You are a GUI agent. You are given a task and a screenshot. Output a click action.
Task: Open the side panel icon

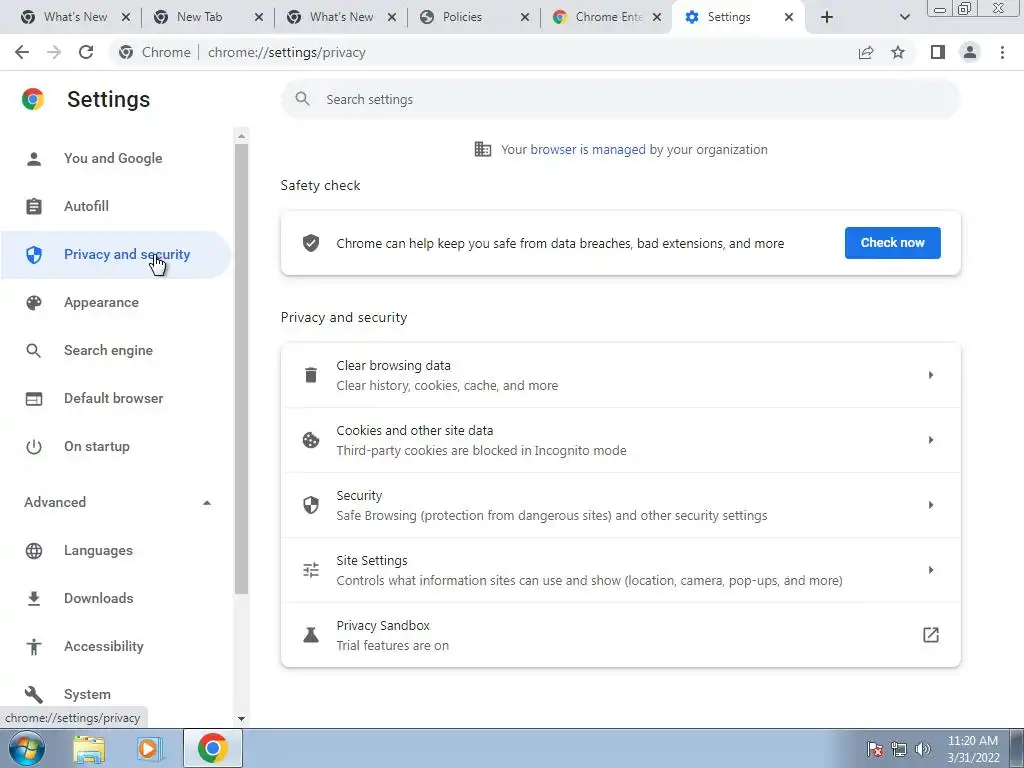(938, 52)
